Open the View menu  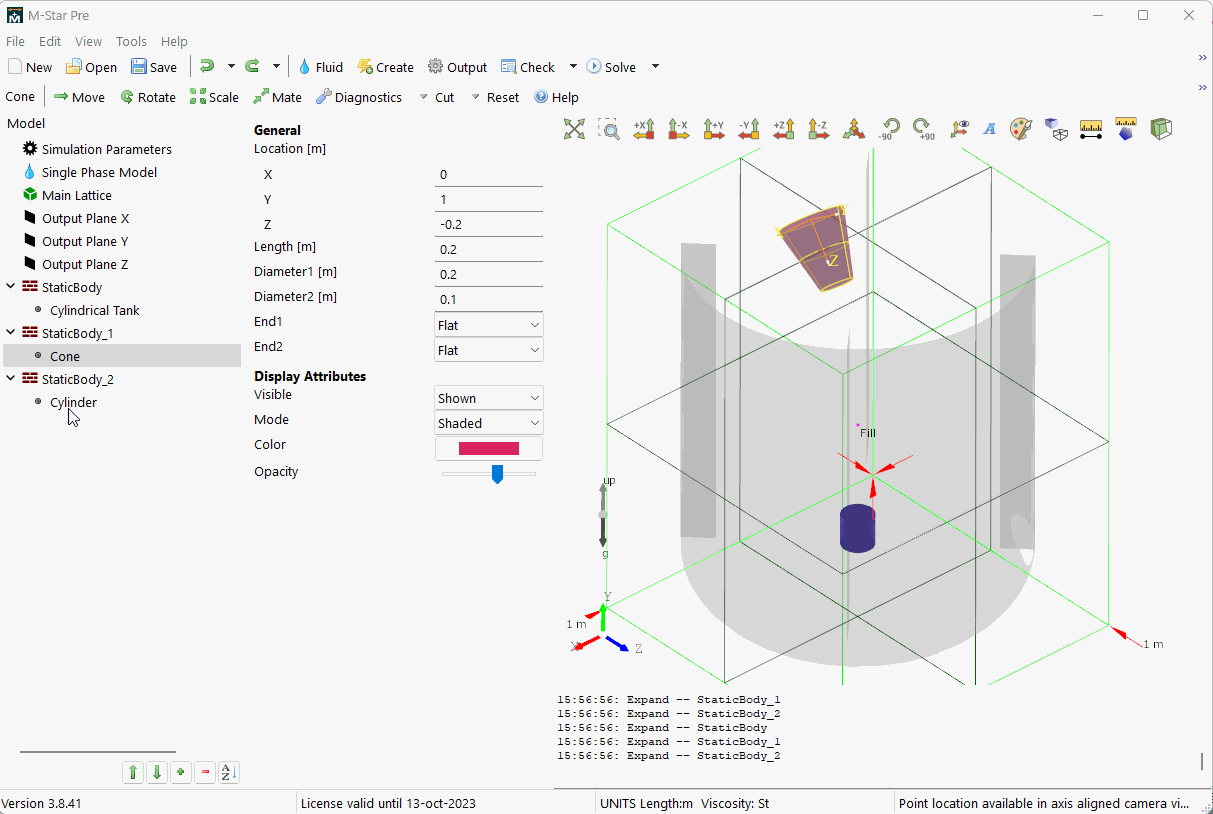click(89, 41)
